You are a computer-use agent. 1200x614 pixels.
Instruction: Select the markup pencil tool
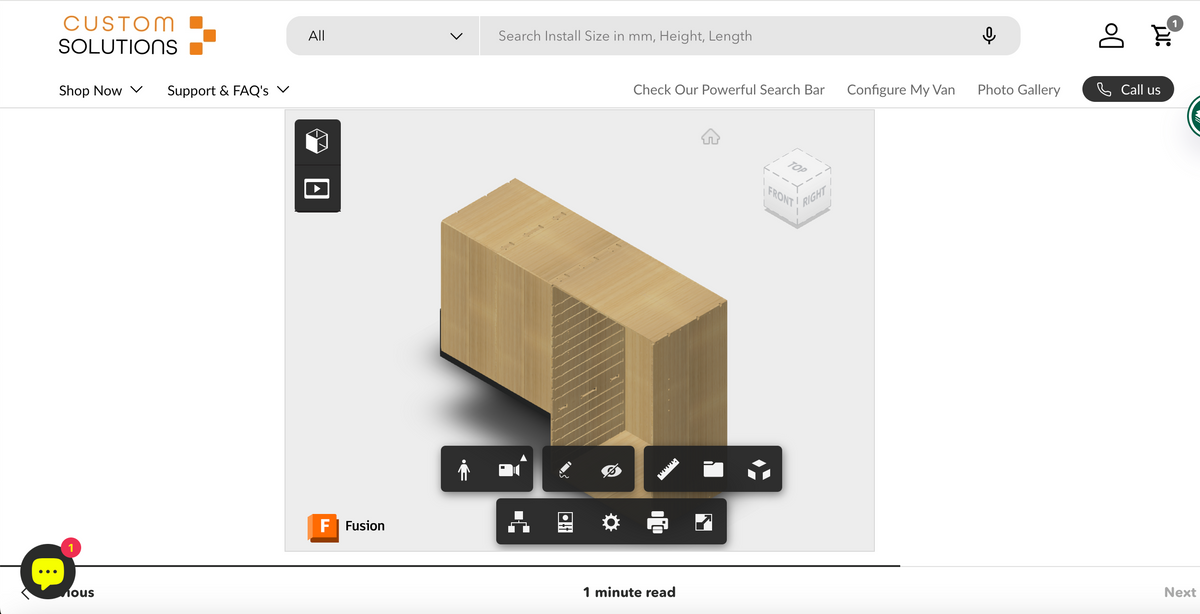pos(565,469)
